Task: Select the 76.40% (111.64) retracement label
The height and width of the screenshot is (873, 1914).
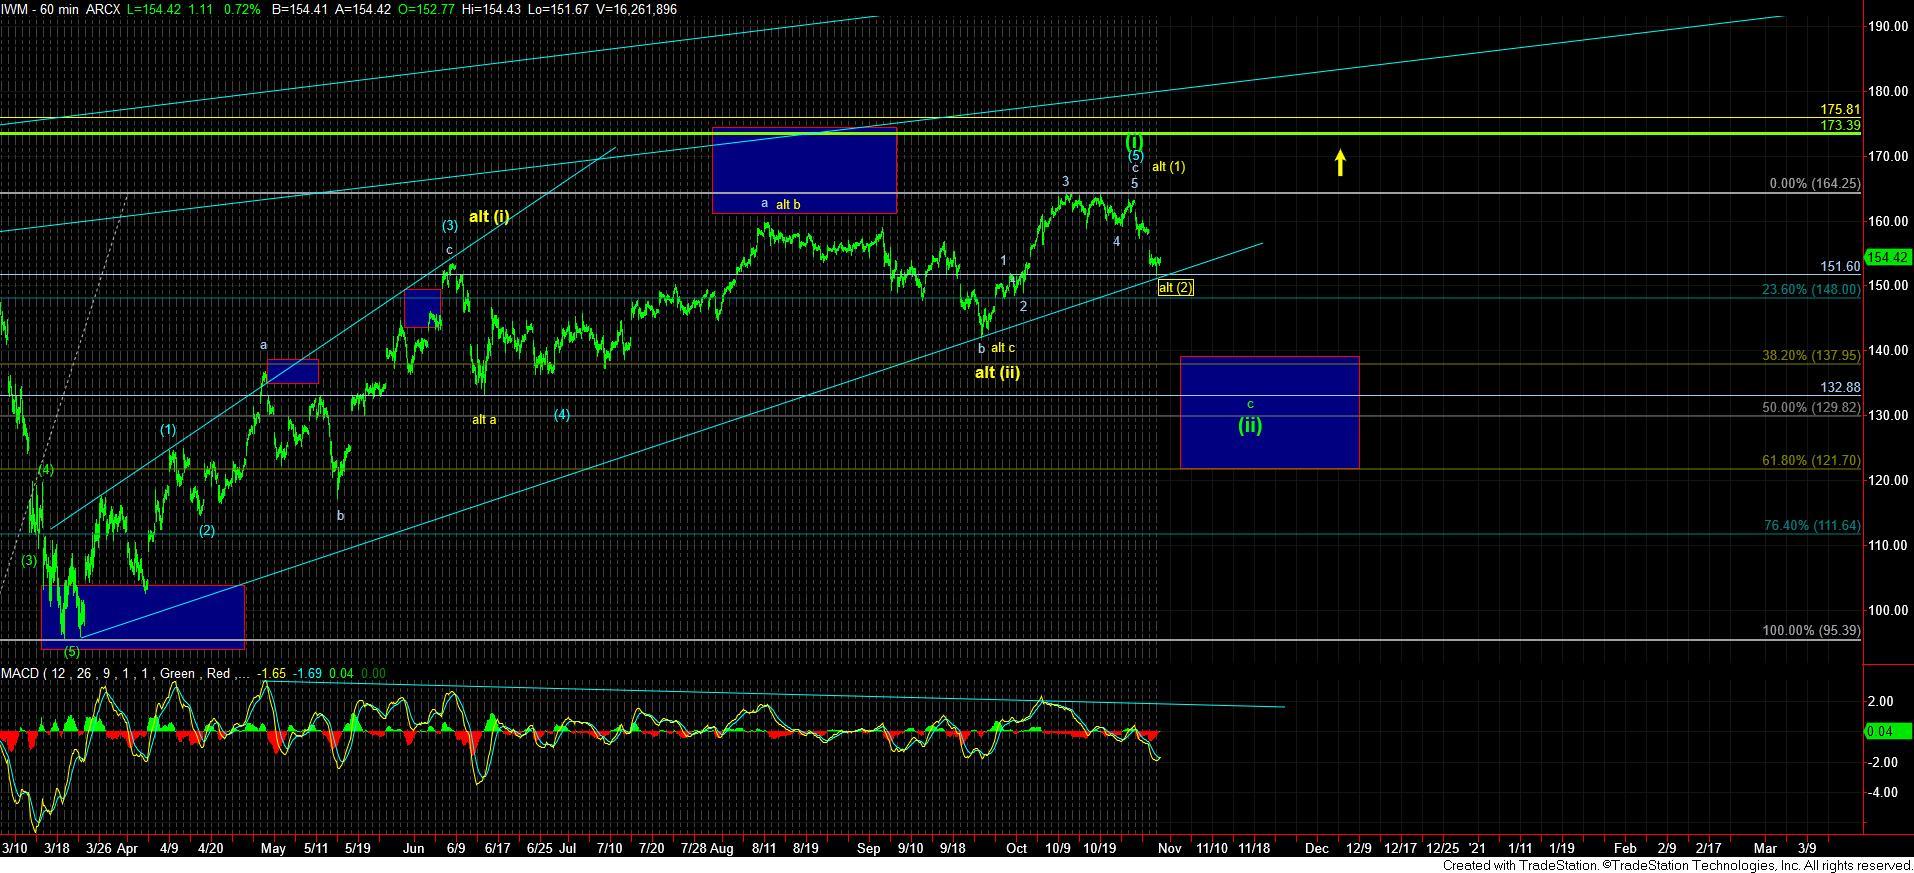Action: [x=1811, y=526]
